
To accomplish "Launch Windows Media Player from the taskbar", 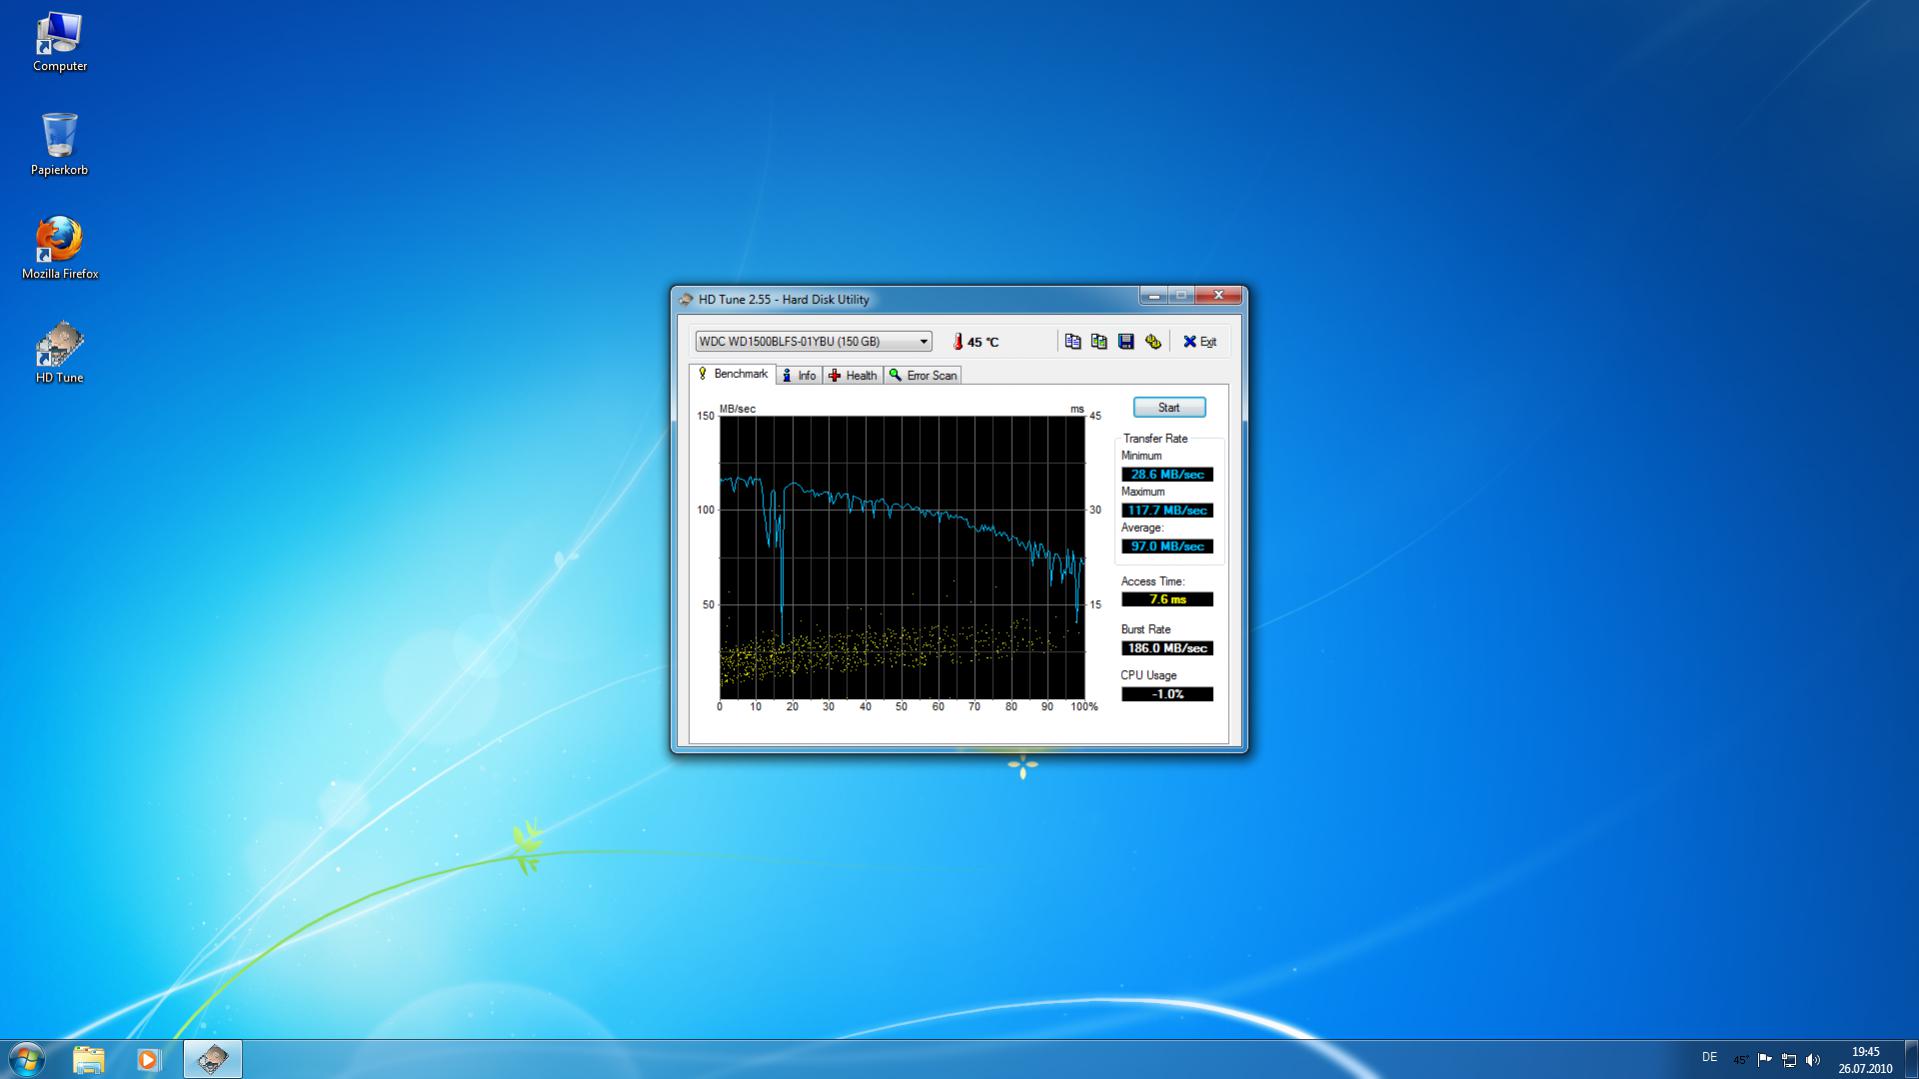I will (149, 1059).
